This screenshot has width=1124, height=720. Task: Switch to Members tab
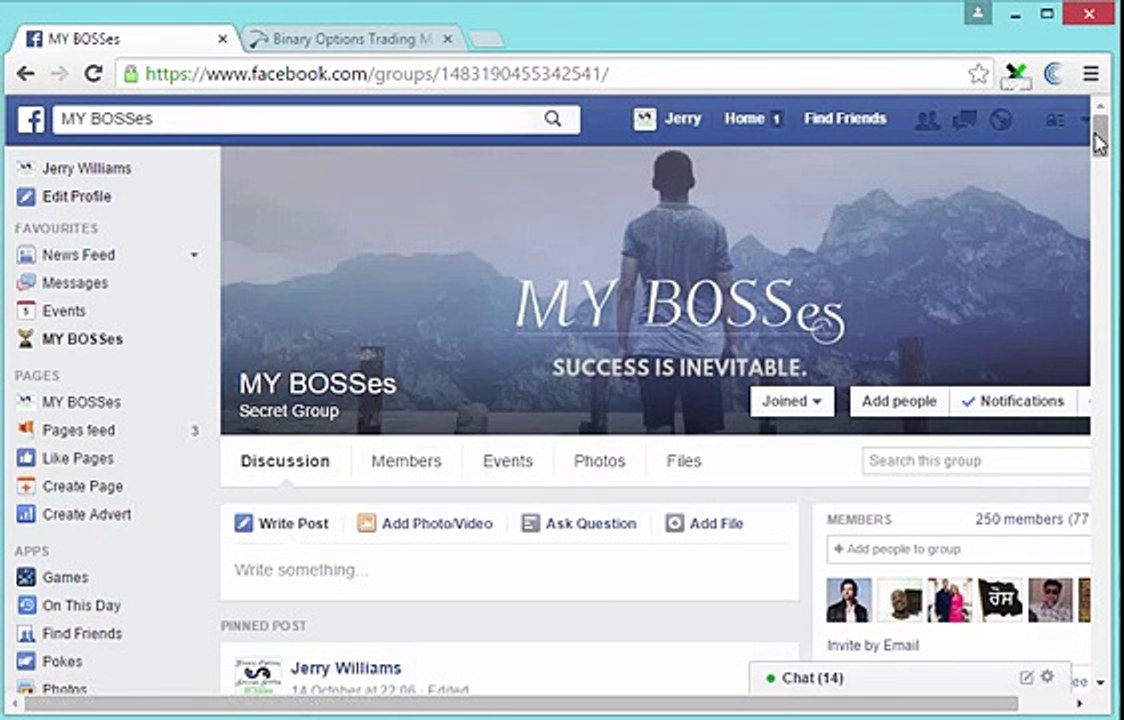coord(406,460)
